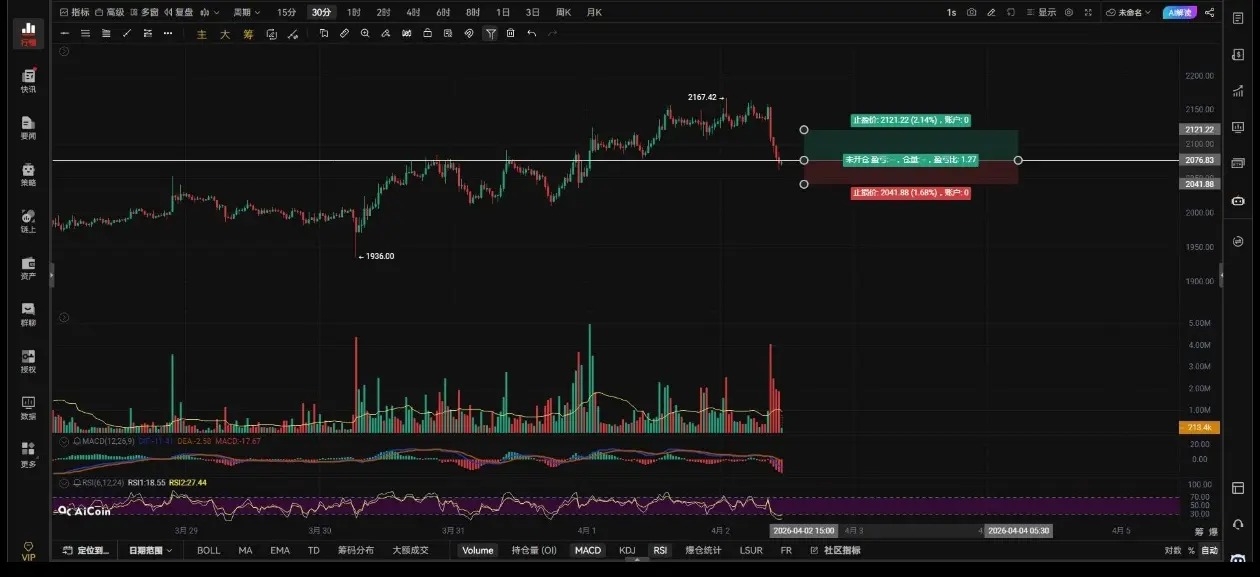Open the 多窗 multi-window option
The width and height of the screenshot is (1260, 577).
tap(144, 12)
